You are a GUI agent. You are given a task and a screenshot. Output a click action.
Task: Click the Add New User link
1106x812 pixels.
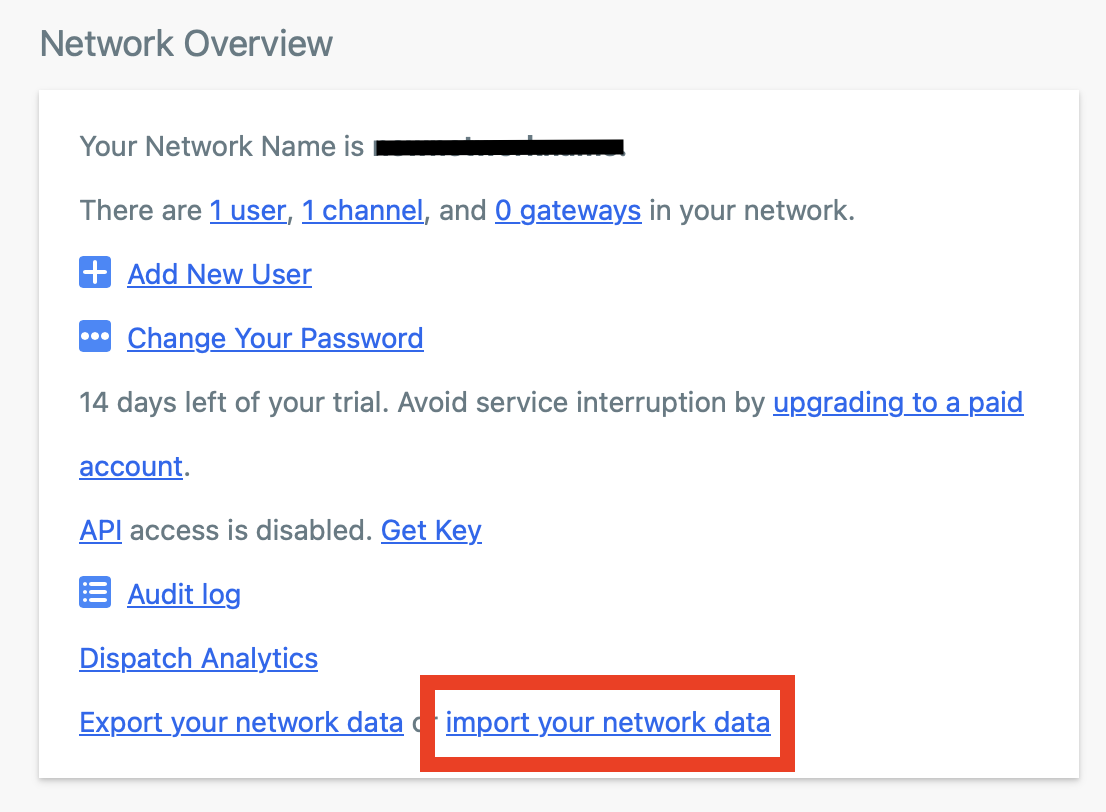219,275
